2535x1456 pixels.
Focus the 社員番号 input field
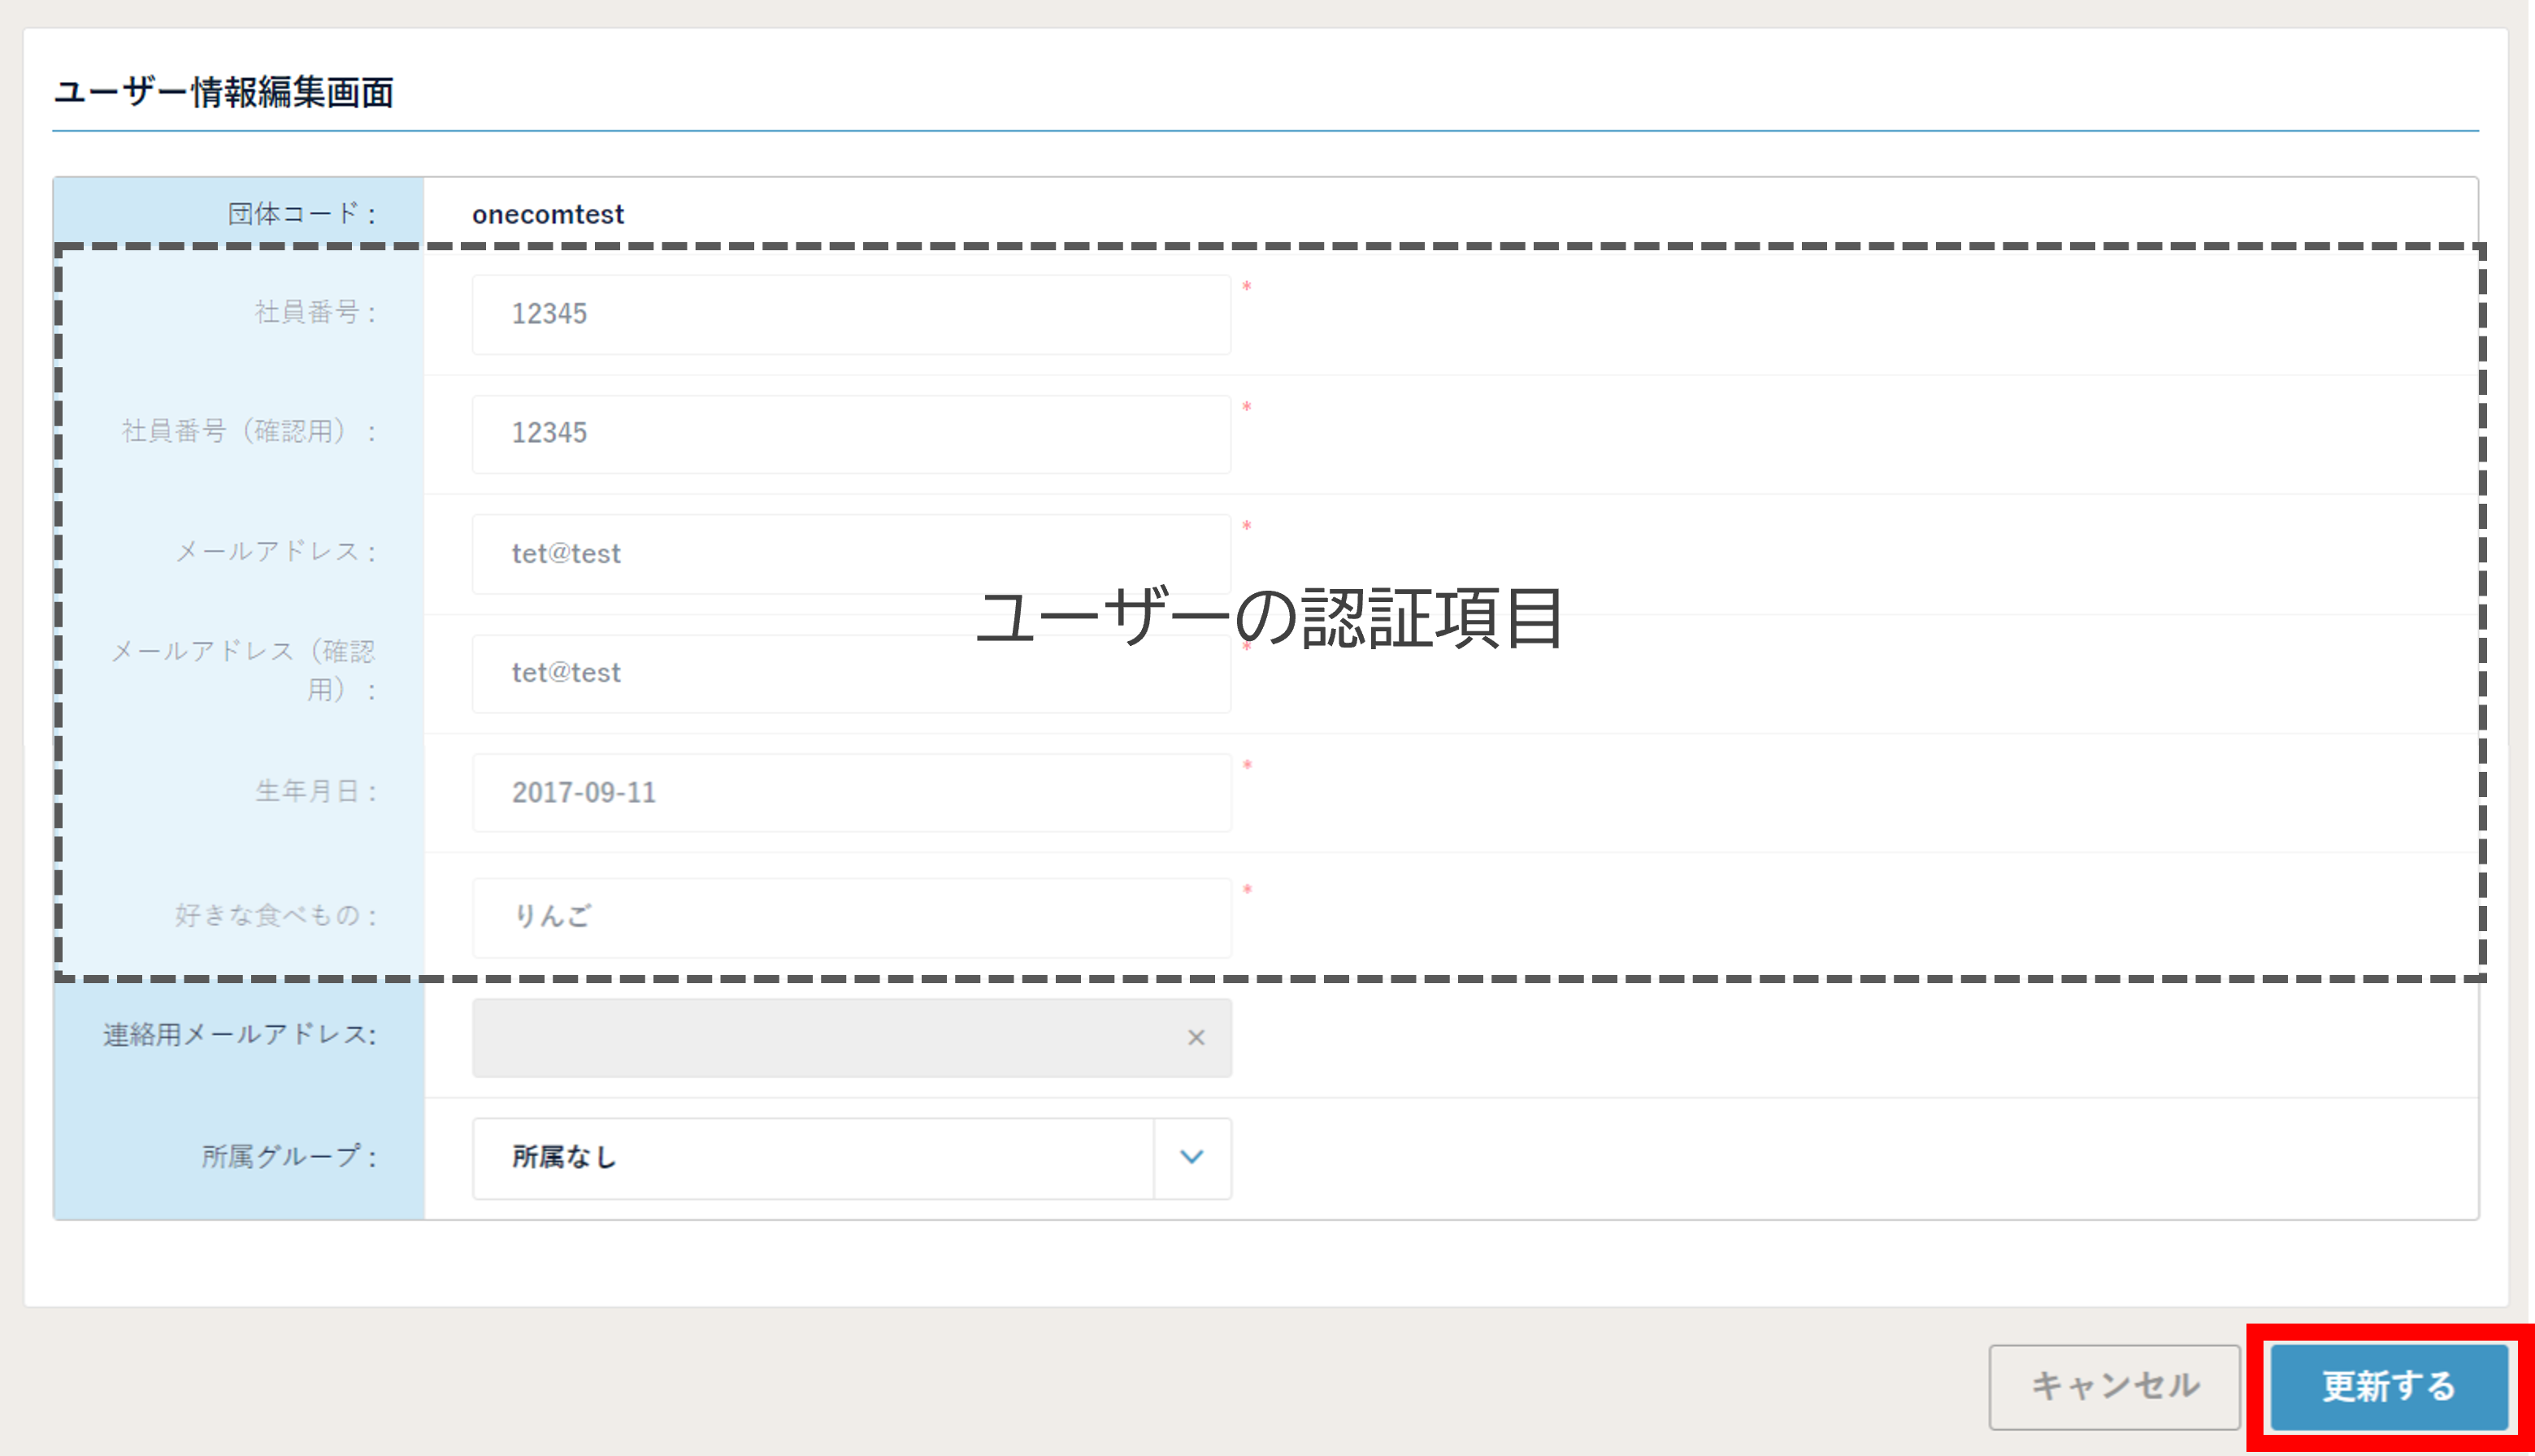(x=850, y=314)
